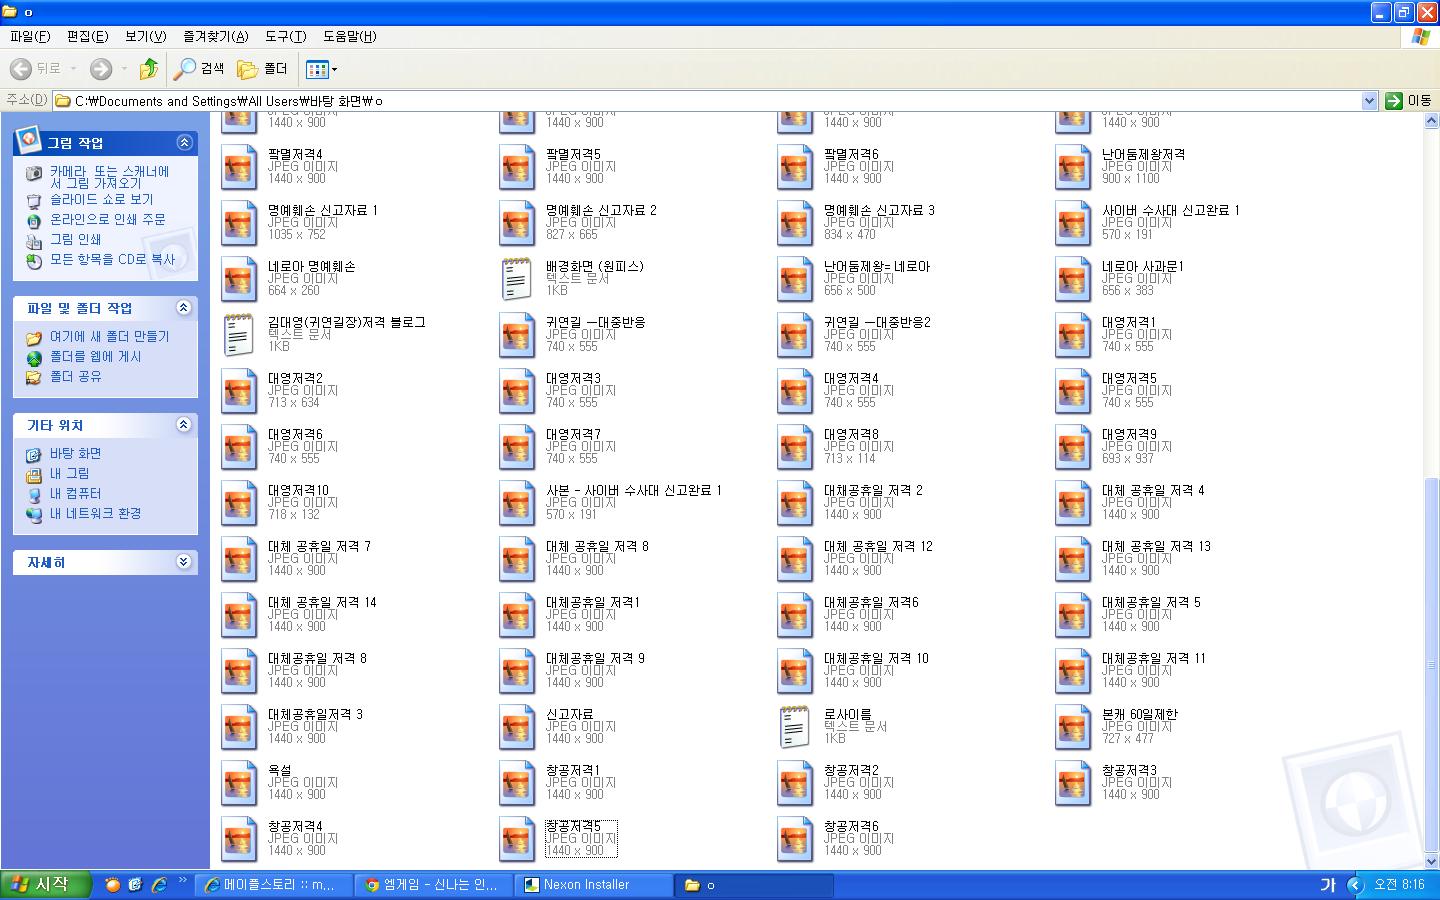Go to 내 컴퓨터 location
Viewport: 1440px width, 900px height.
76,493
